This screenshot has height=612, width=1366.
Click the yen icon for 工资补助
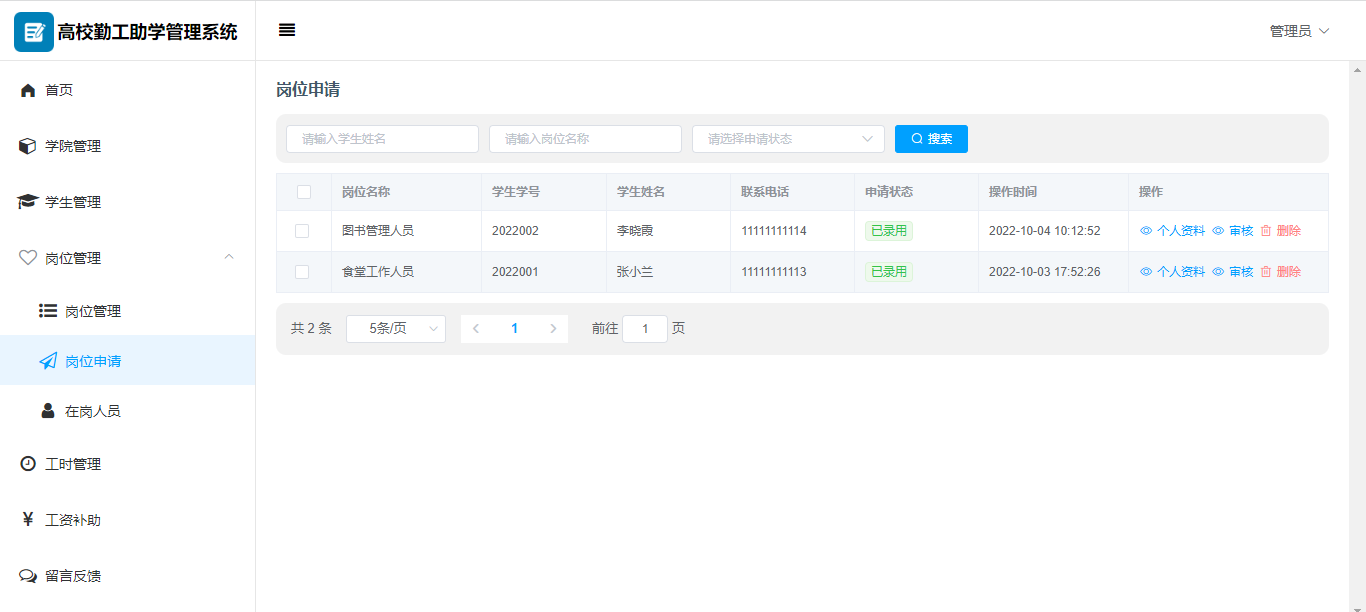[x=28, y=520]
